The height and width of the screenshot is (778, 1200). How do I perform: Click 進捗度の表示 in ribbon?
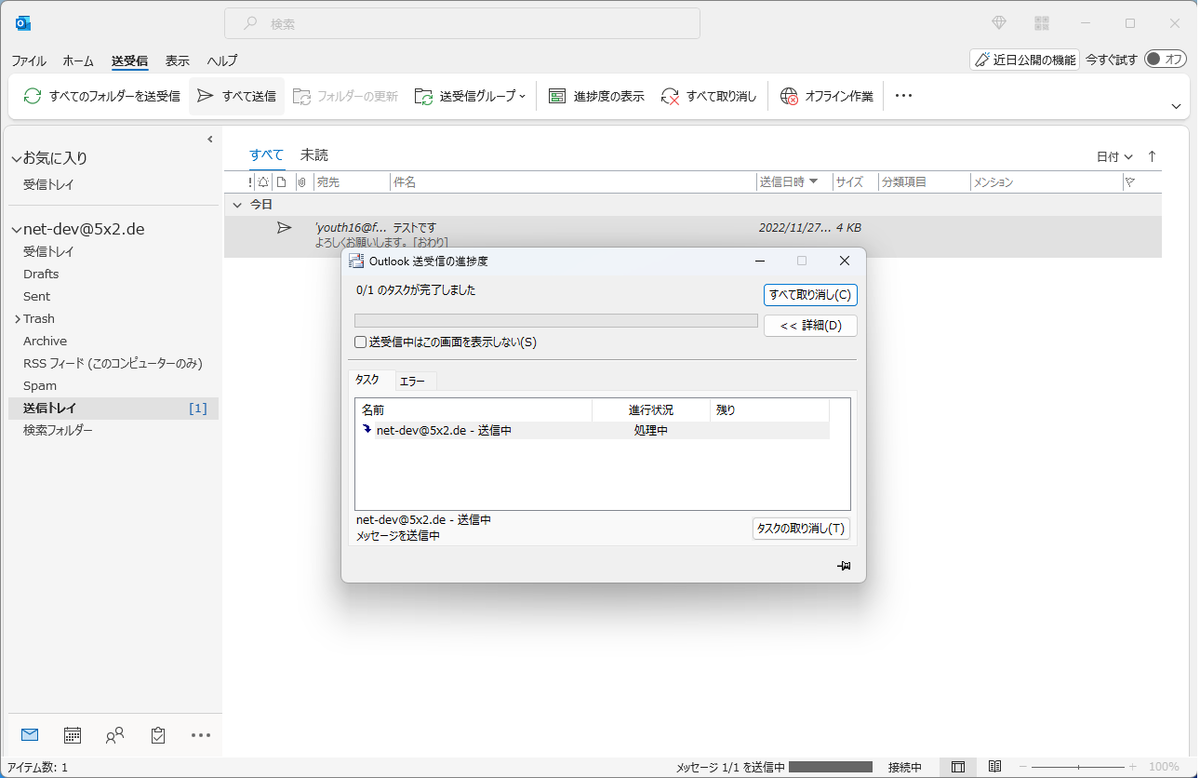[x=596, y=96]
